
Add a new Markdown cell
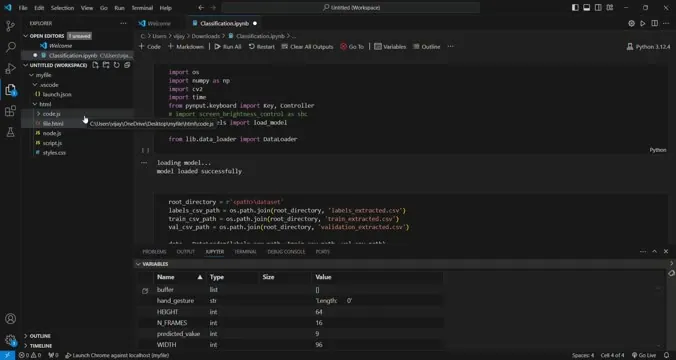click(185, 47)
